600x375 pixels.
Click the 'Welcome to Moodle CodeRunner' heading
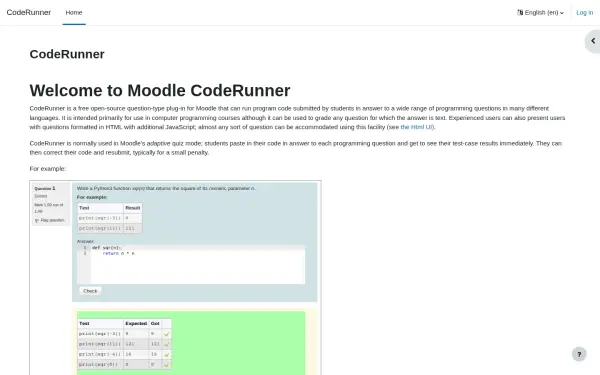tap(160, 91)
